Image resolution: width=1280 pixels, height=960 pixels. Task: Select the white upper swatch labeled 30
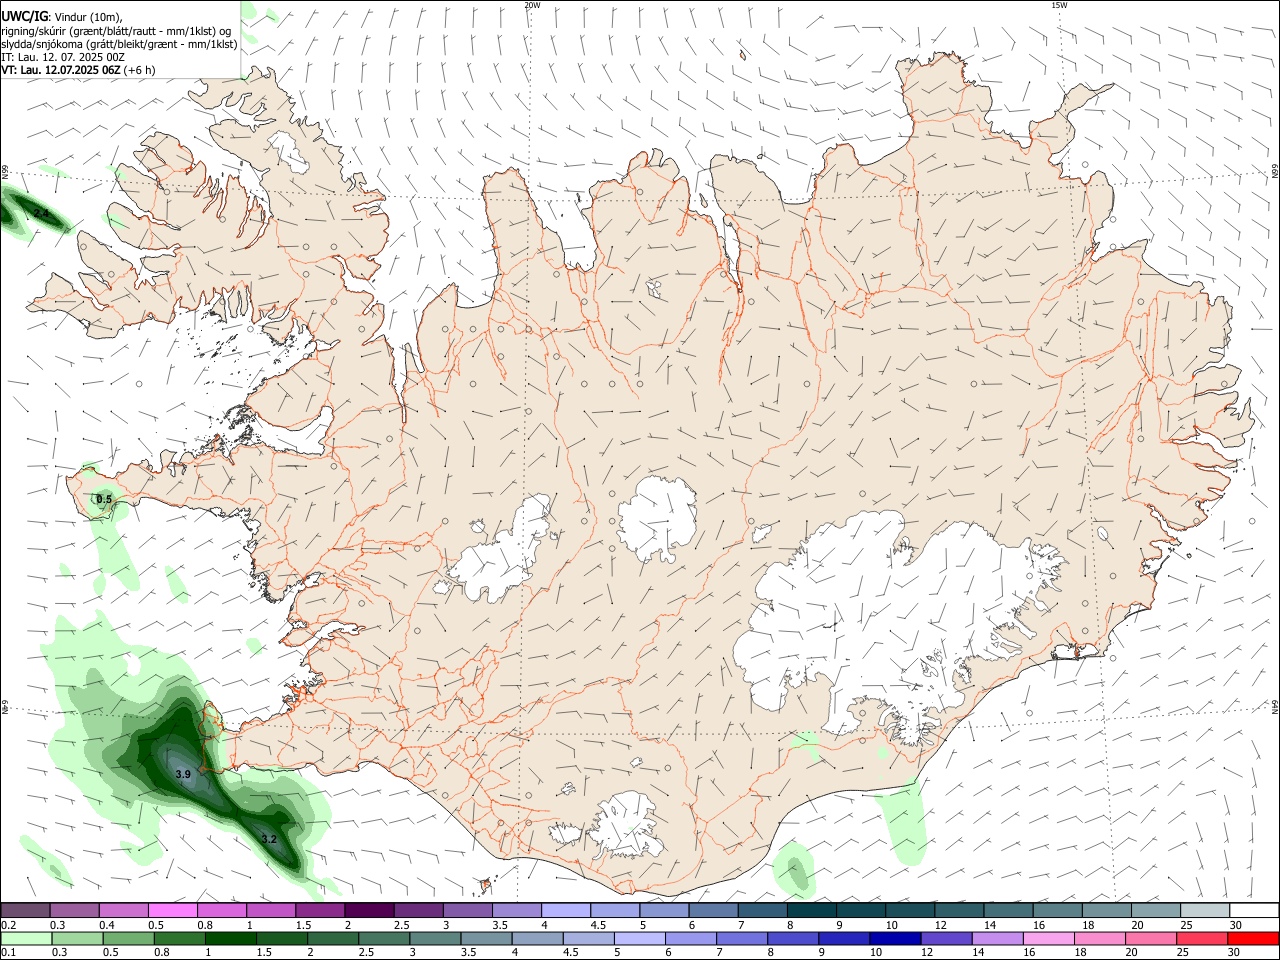[x=1254, y=910]
